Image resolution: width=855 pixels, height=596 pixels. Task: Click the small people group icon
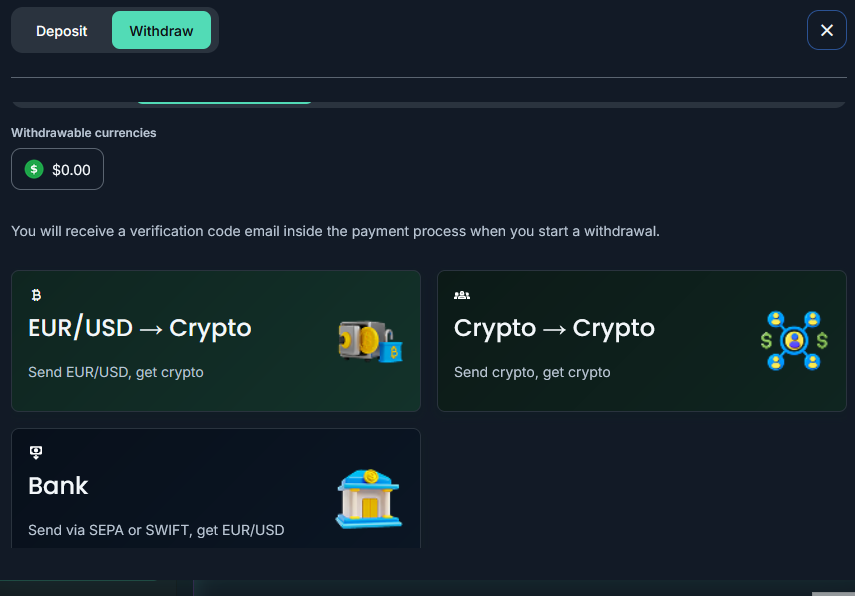click(x=462, y=295)
